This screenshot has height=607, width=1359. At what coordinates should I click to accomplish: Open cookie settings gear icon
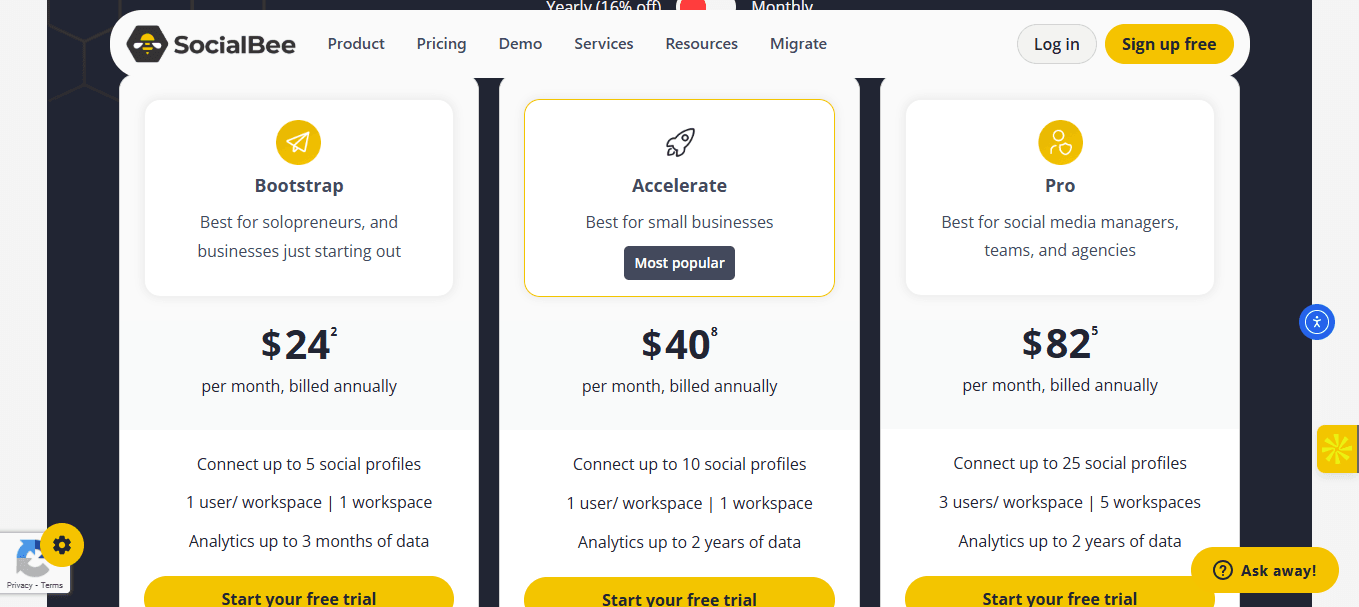click(x=62, y=545)
